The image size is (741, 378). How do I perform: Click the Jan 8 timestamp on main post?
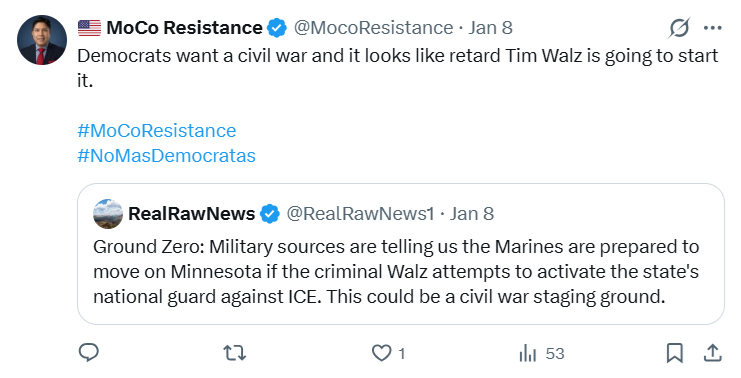click(x=491, y=28)
